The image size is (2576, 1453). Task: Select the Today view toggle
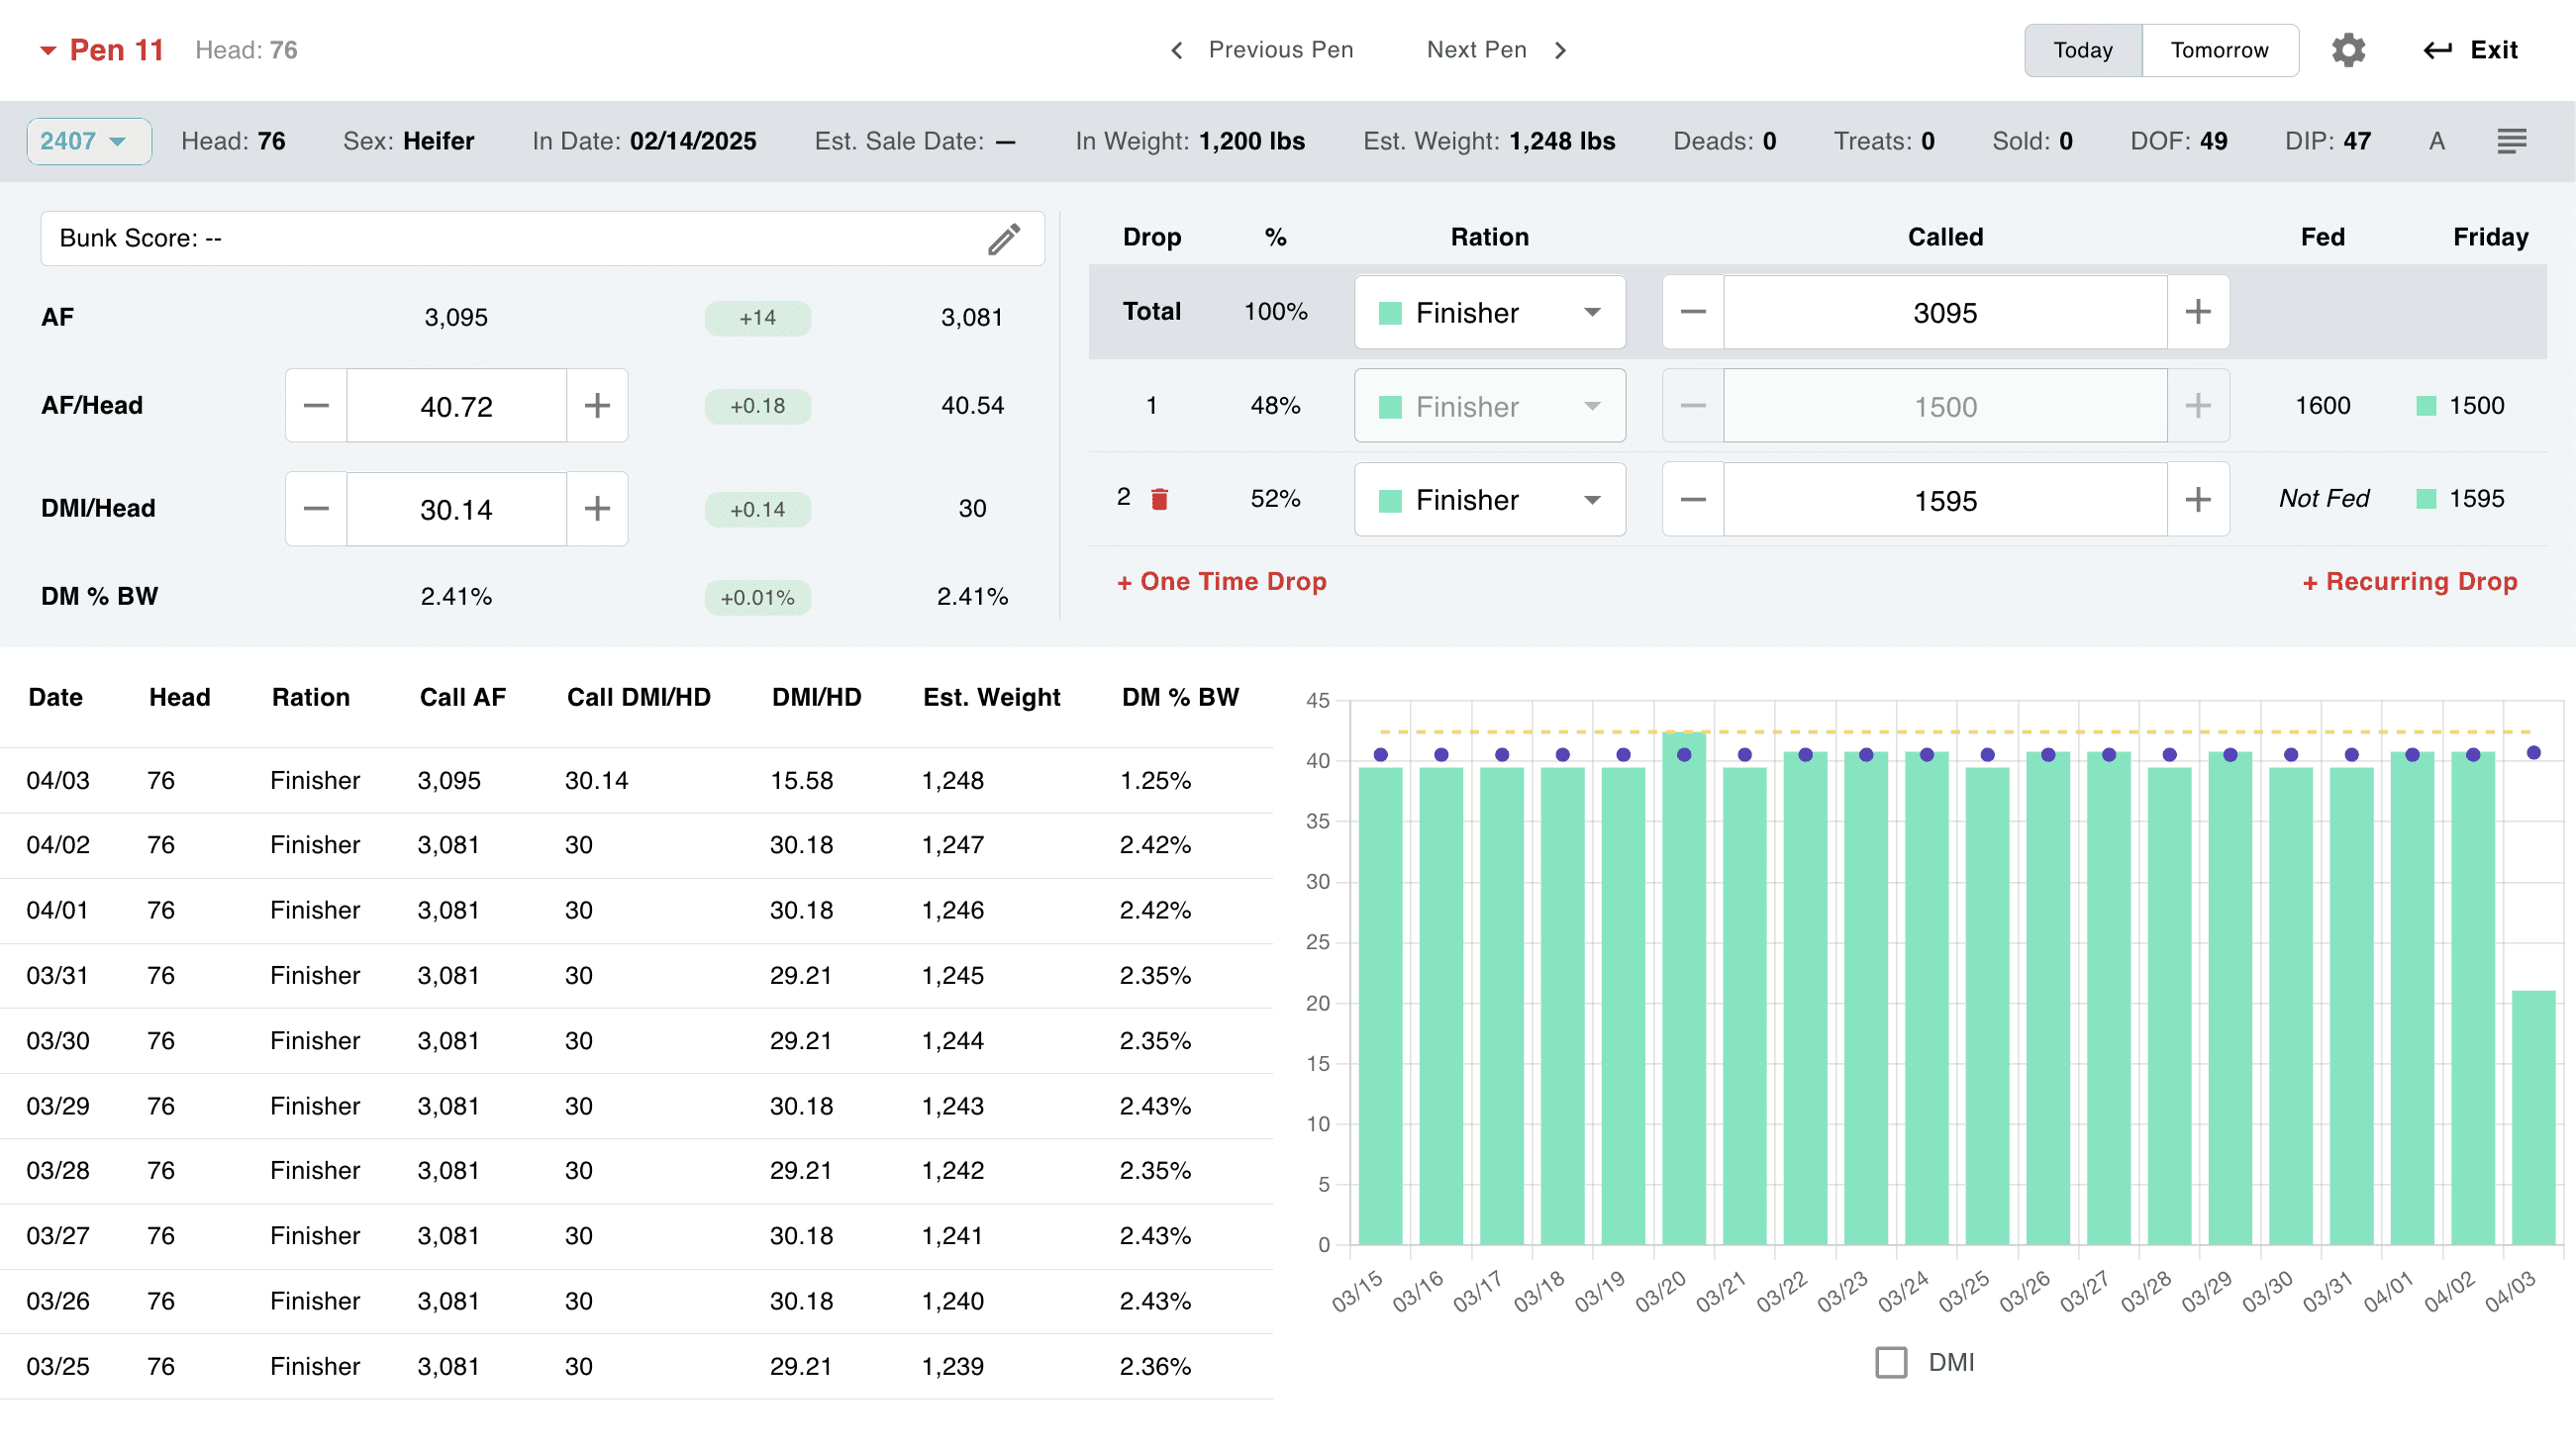point(2082,50)
